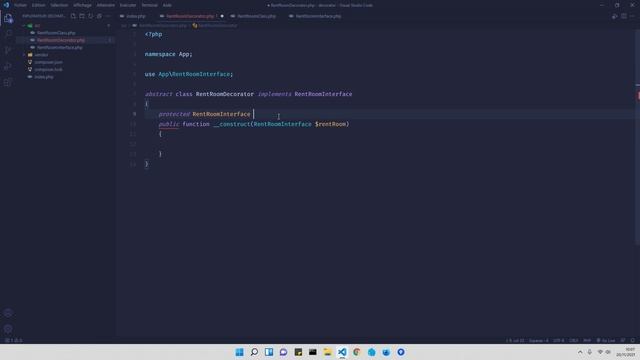Open index.php in the Explorer tree
640x360 pixels.
click(x=44, y=77)
